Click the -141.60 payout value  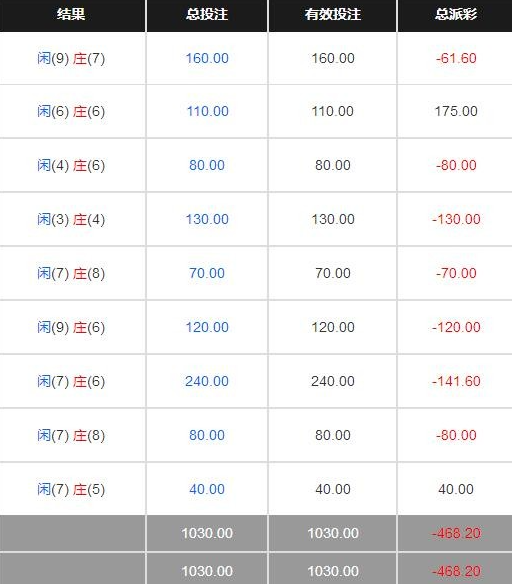click(456, 381)
